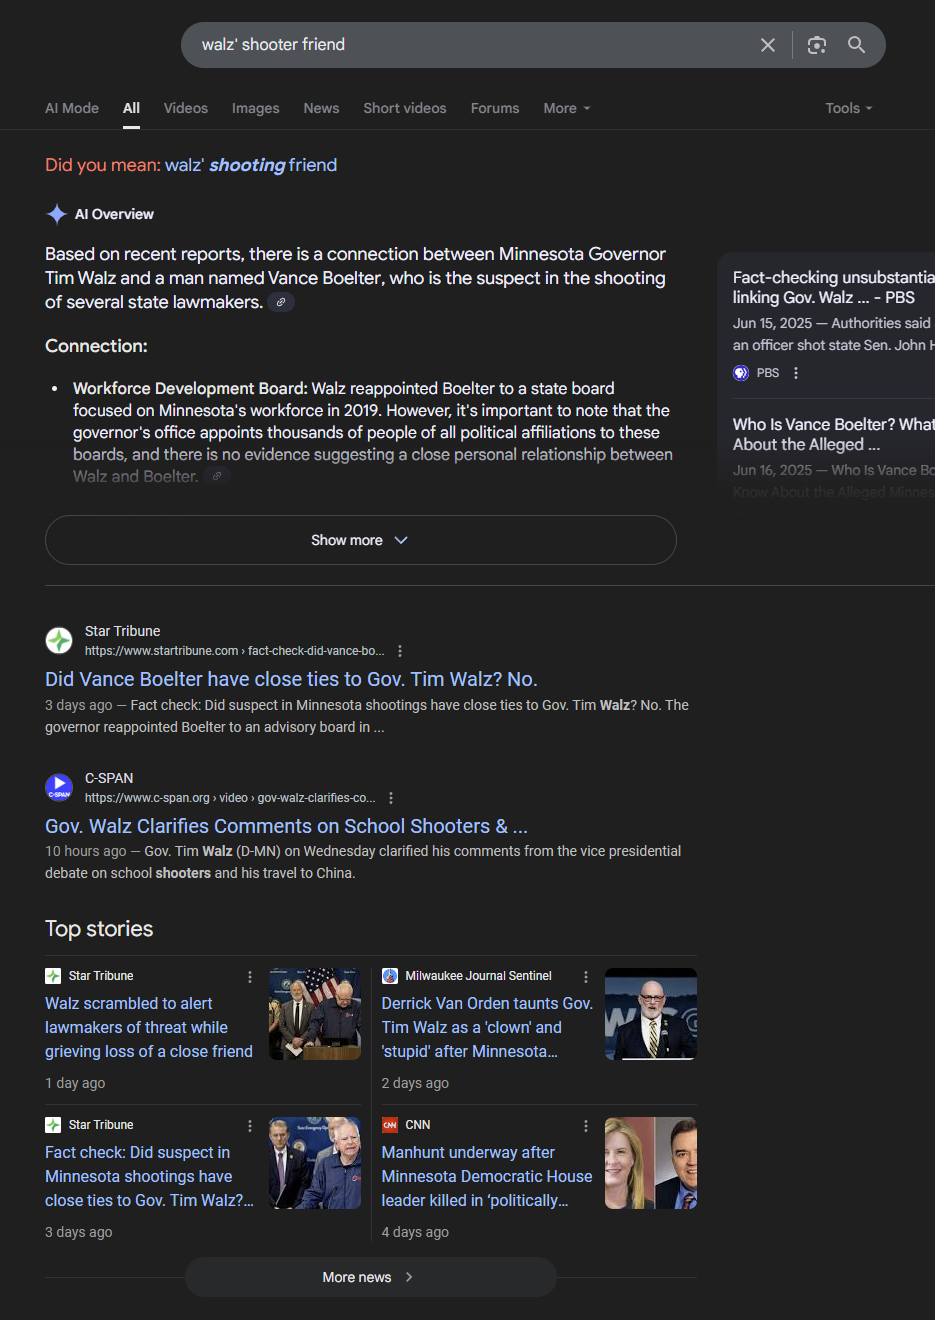Clear the search box with the X icon
This screenshot has width=935, height=1320.
click(768, 45)
